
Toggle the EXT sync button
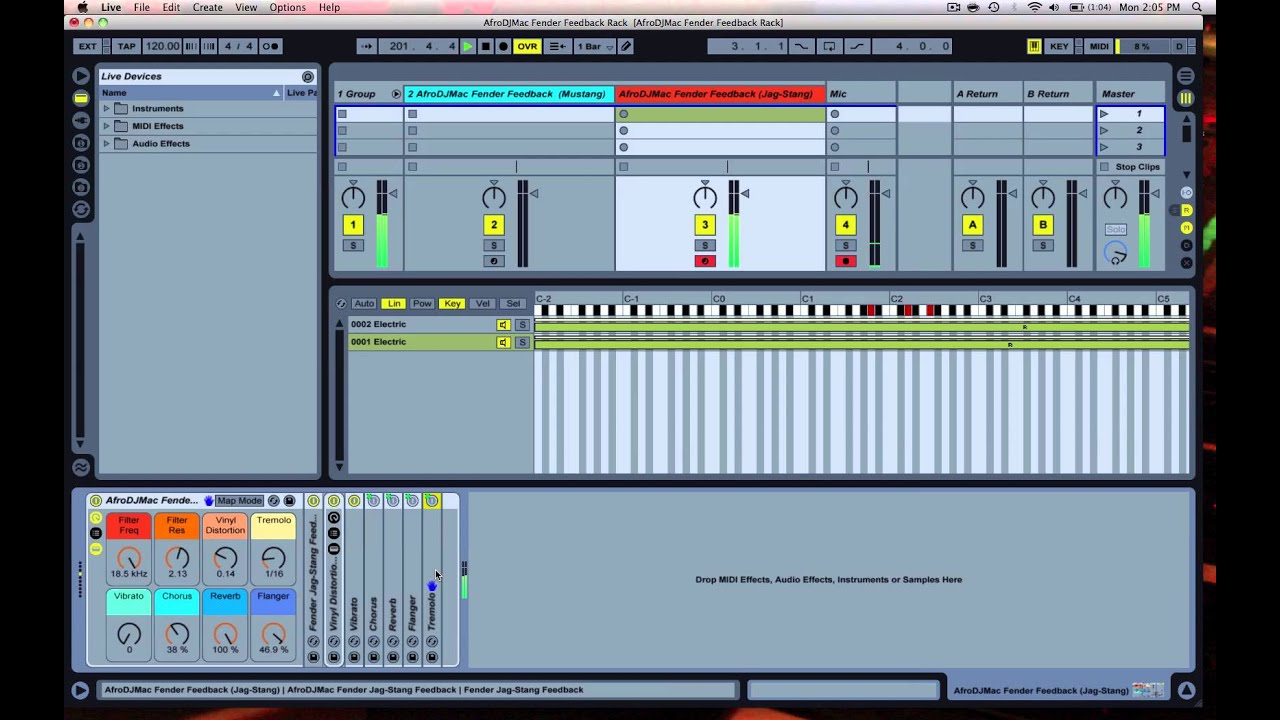tap(88, 46)
